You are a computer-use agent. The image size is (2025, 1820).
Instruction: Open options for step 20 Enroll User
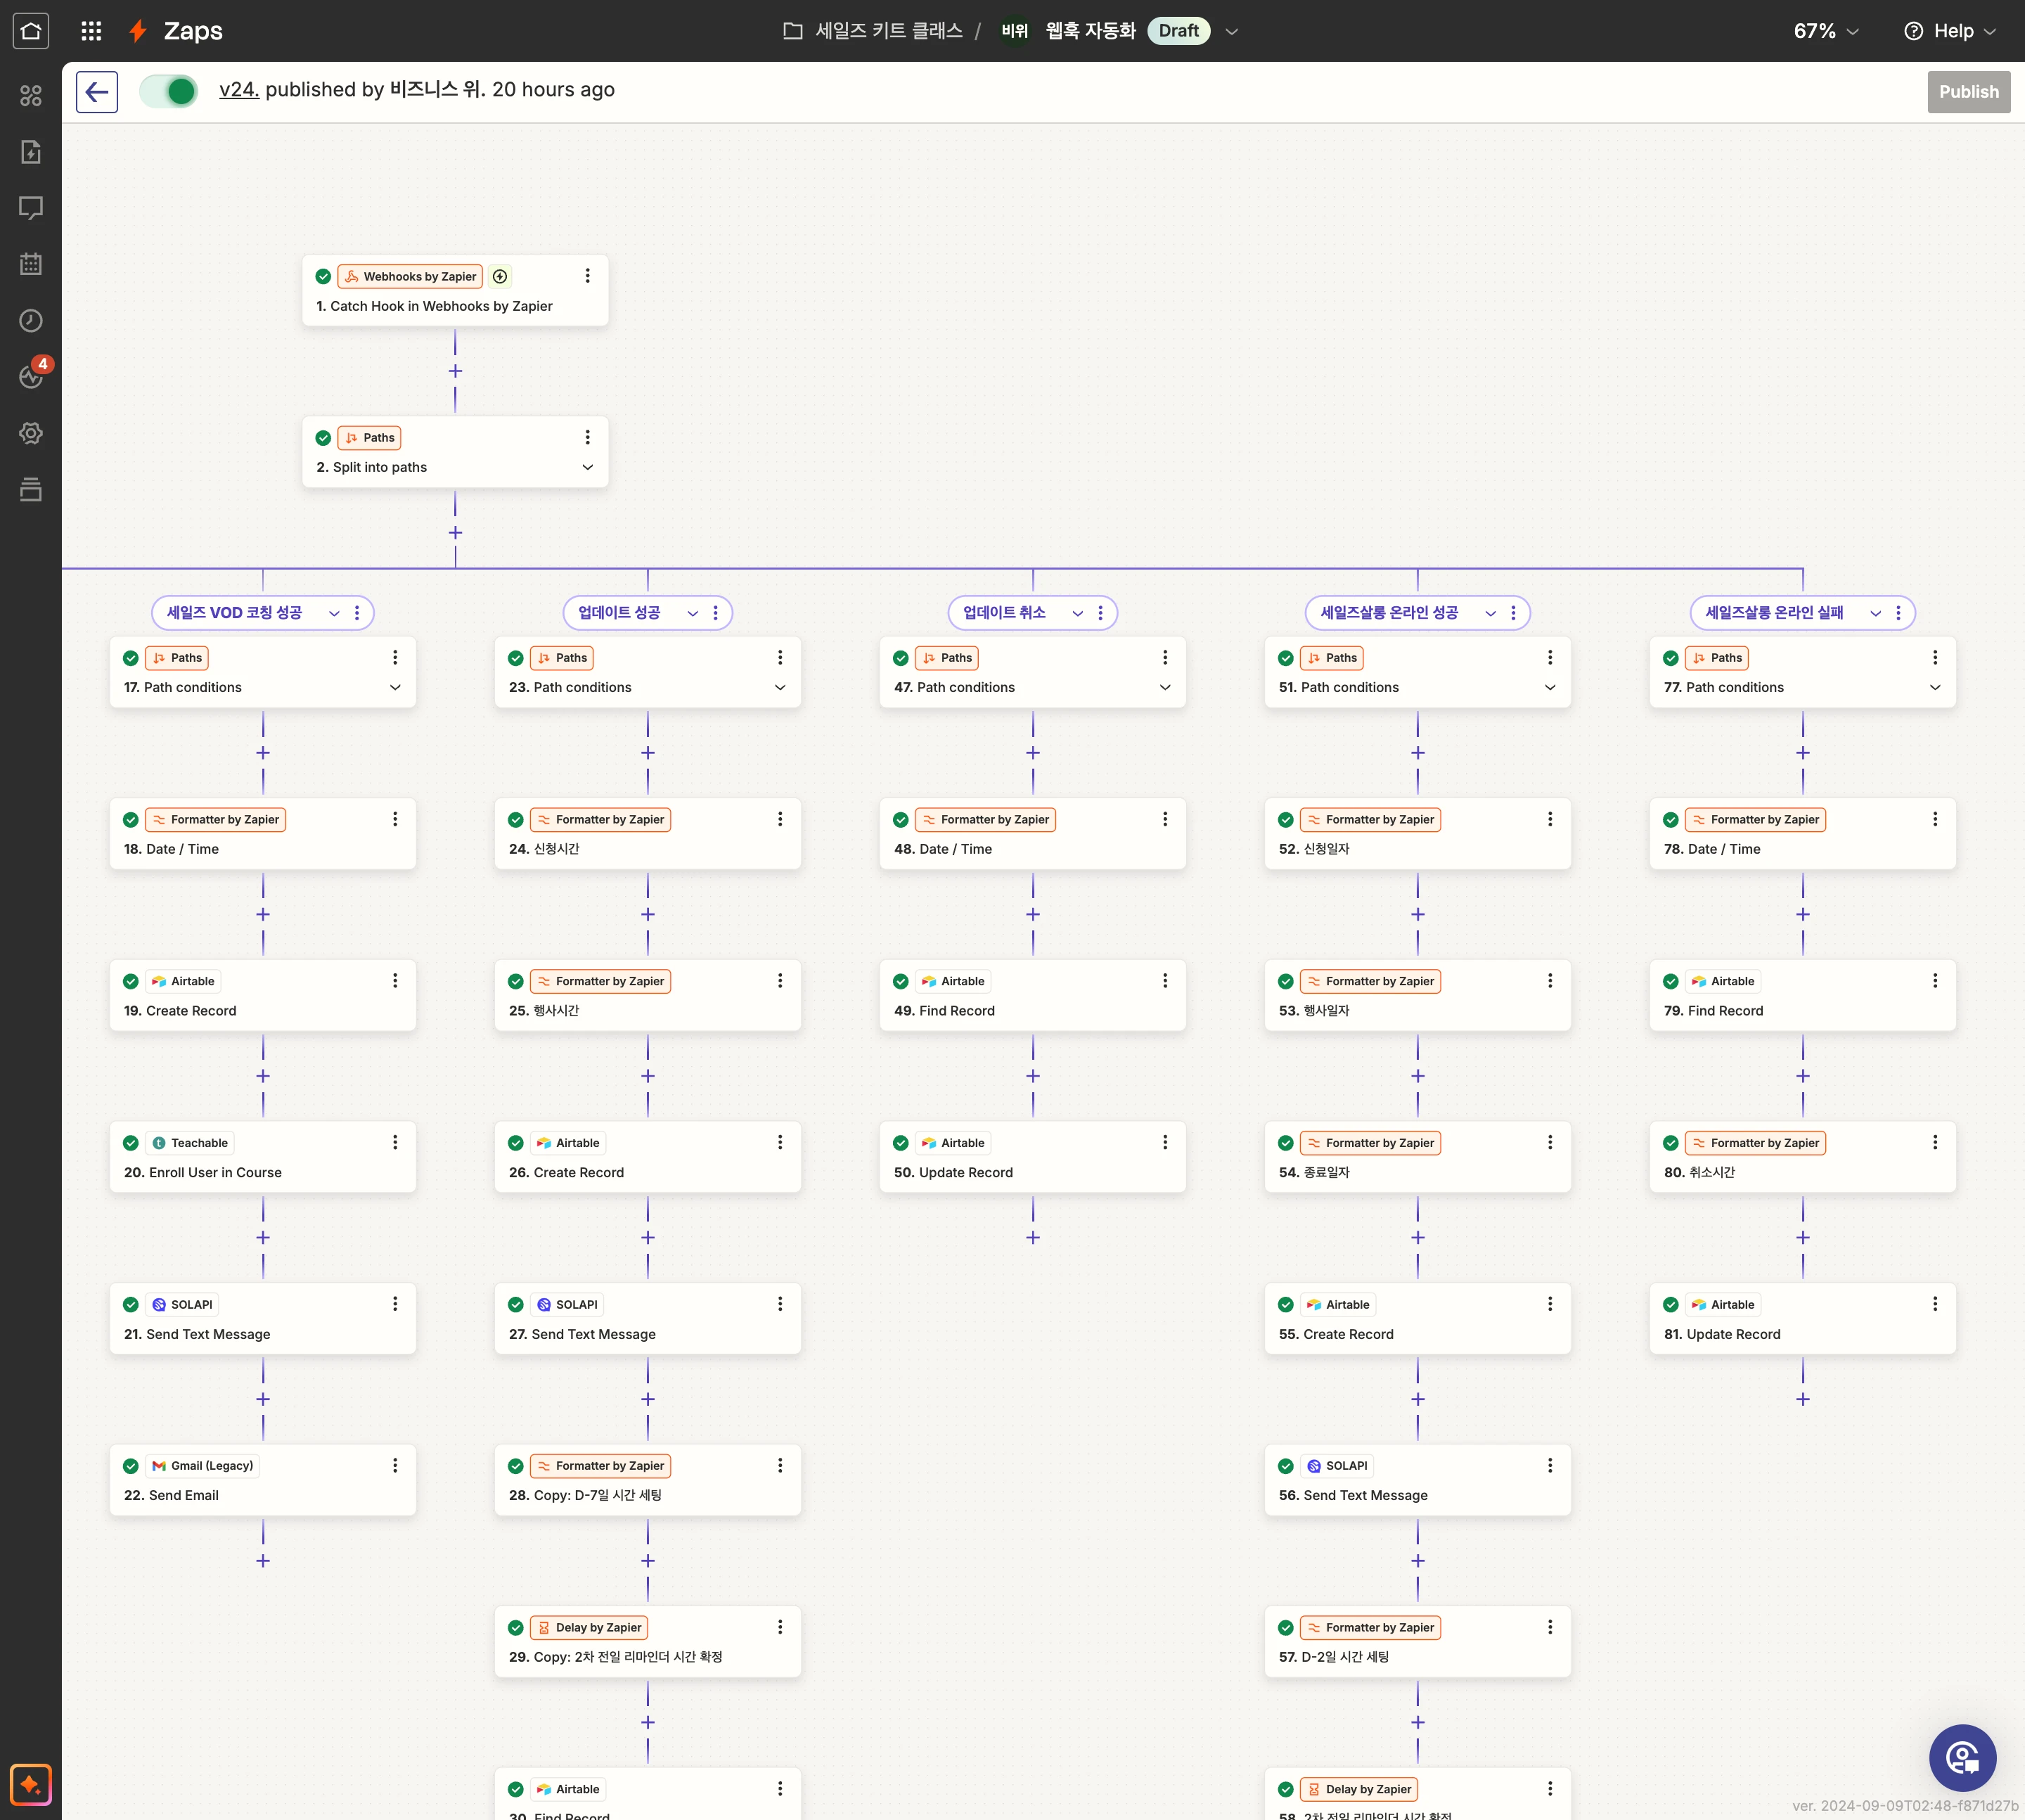click(x=395, y=1142)
